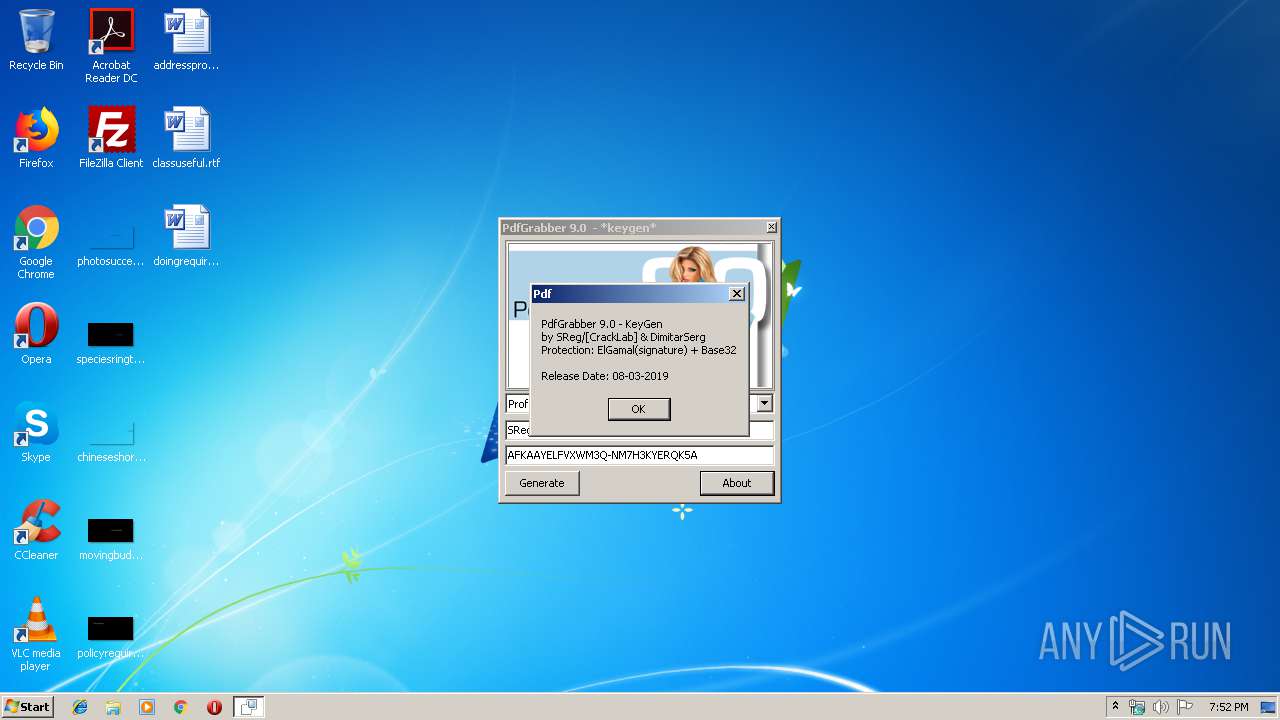Close the PdfGrabber 9.0 keygen window

(771, 228)
